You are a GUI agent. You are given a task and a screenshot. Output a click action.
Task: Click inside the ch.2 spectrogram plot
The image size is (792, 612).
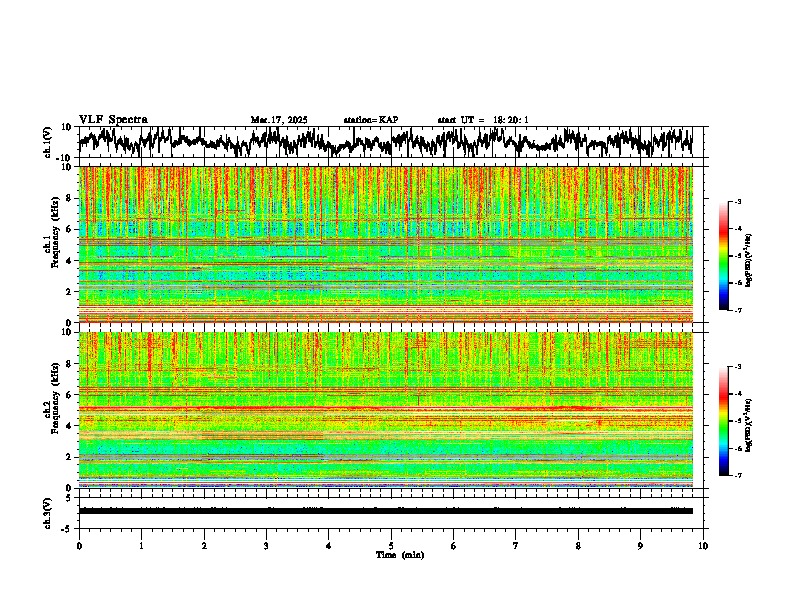click(x=385, y=410)
